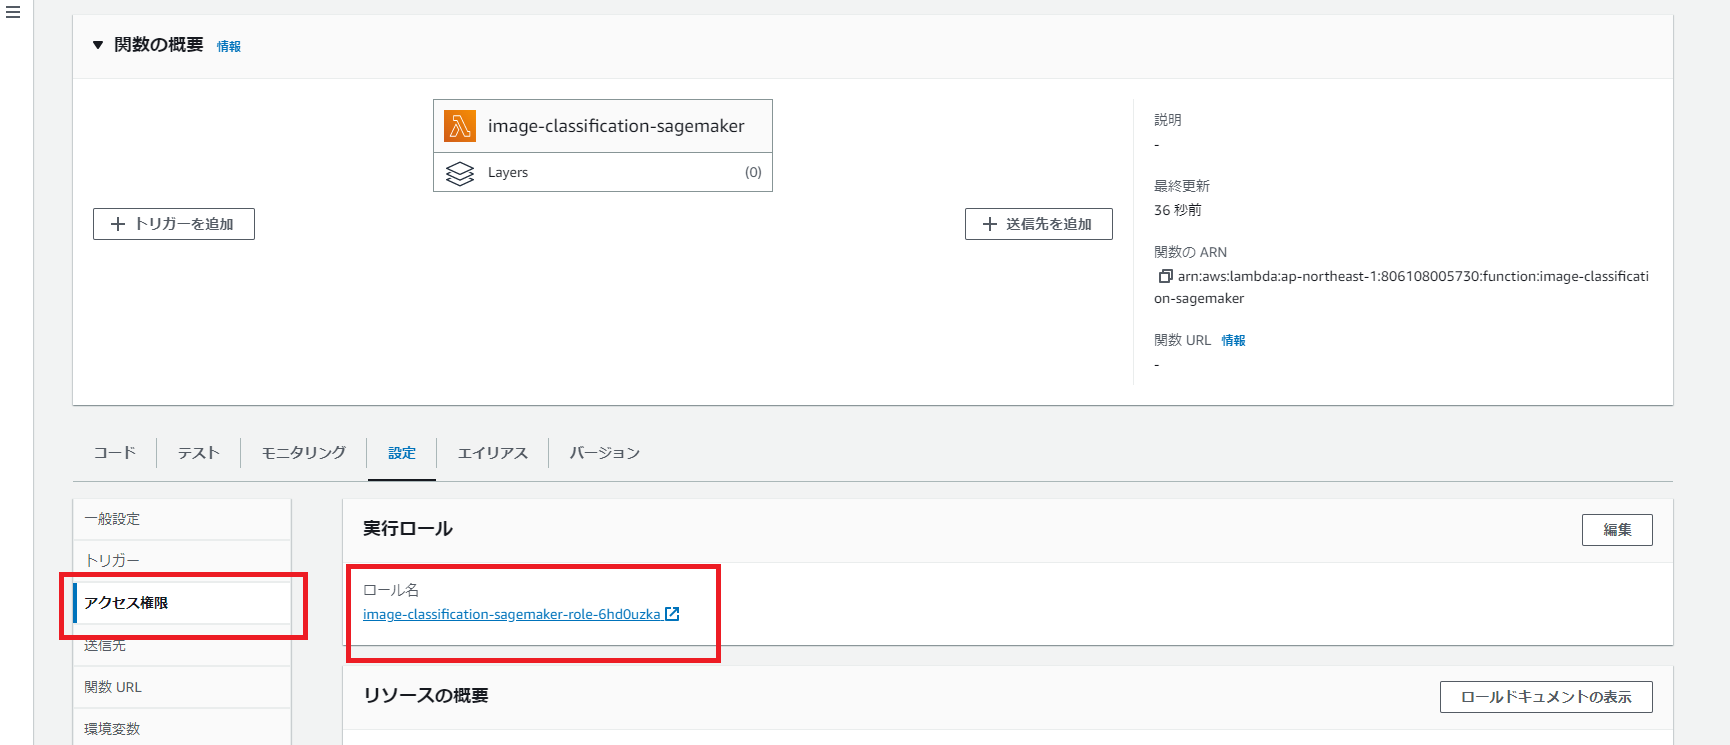The height and width of the screenshot is (745, 1730).
Task: Click the 送信先を追加 button
Action: 1039,224
